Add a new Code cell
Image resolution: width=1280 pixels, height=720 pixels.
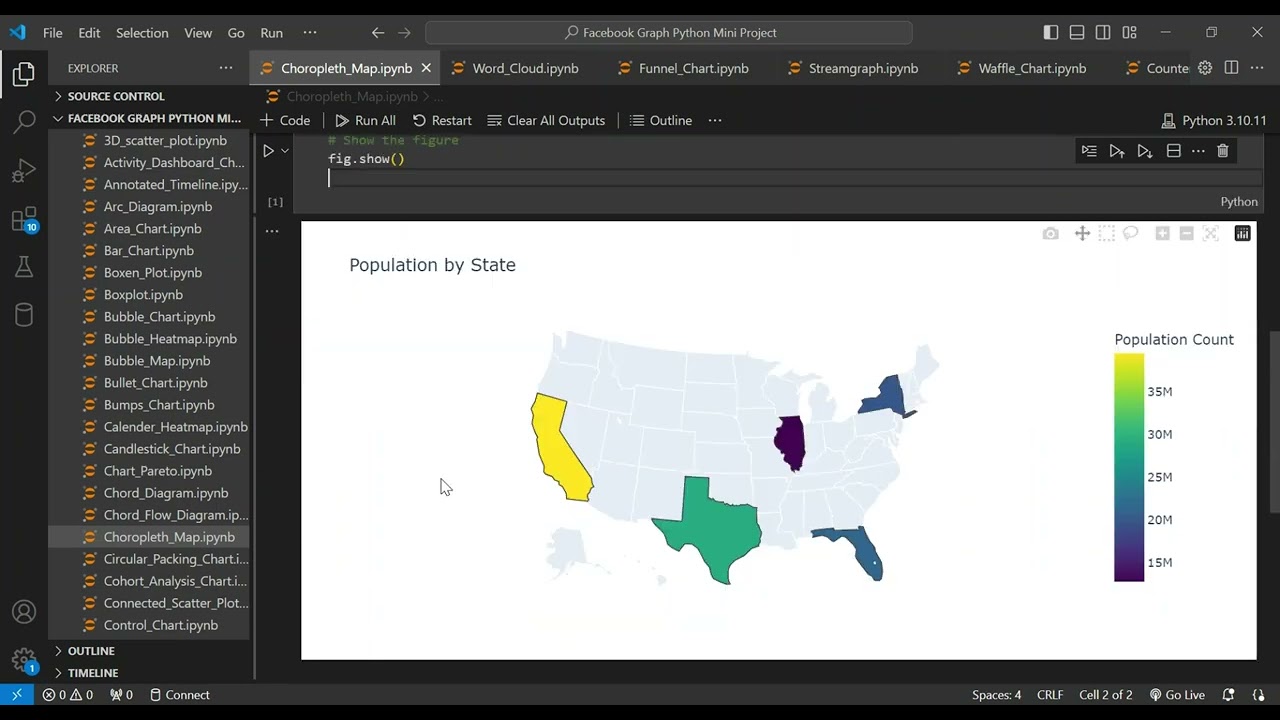click(x=285, y=120)
